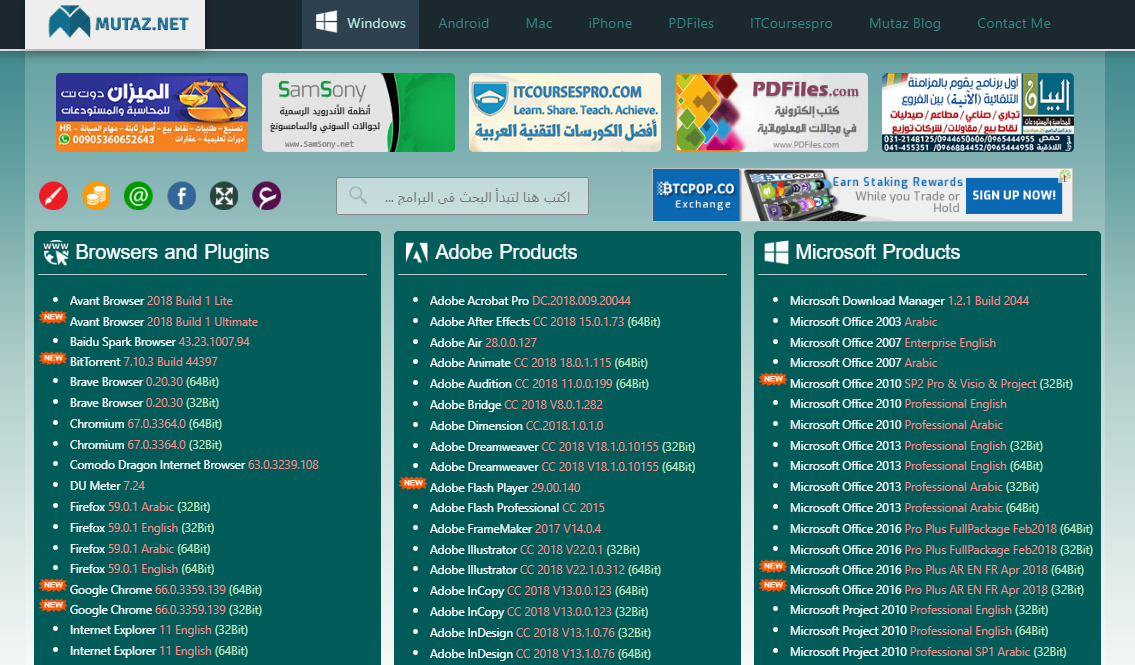Click the Microsoft Products Windows icon

click(x=776, y=253)
